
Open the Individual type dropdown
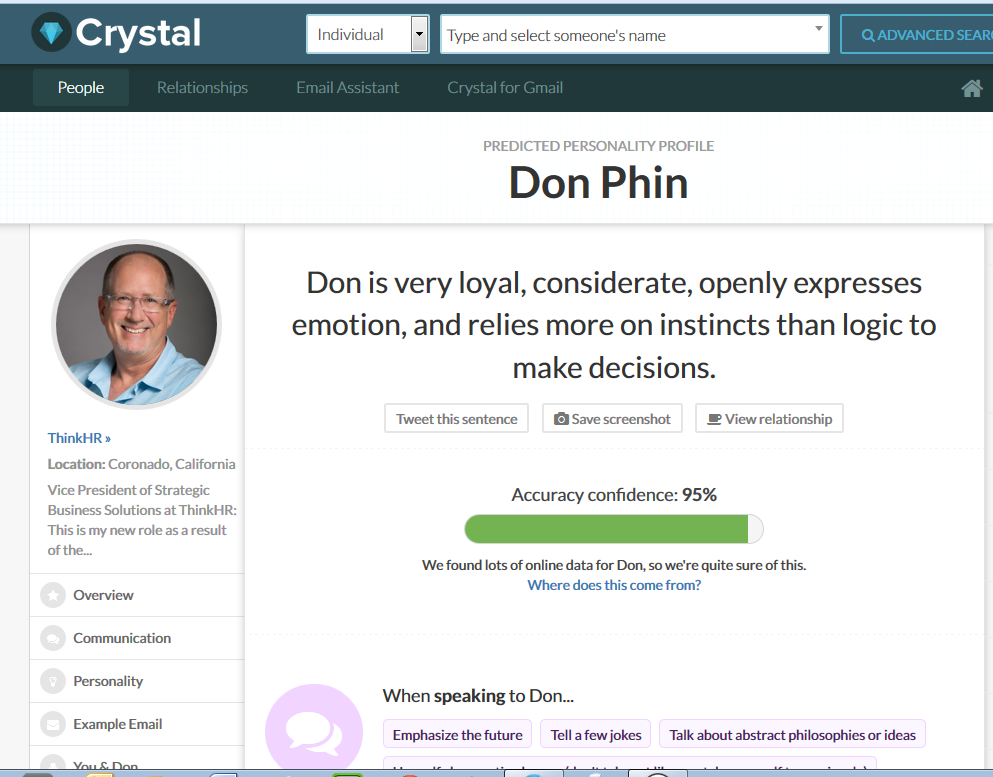click(419, 35)
